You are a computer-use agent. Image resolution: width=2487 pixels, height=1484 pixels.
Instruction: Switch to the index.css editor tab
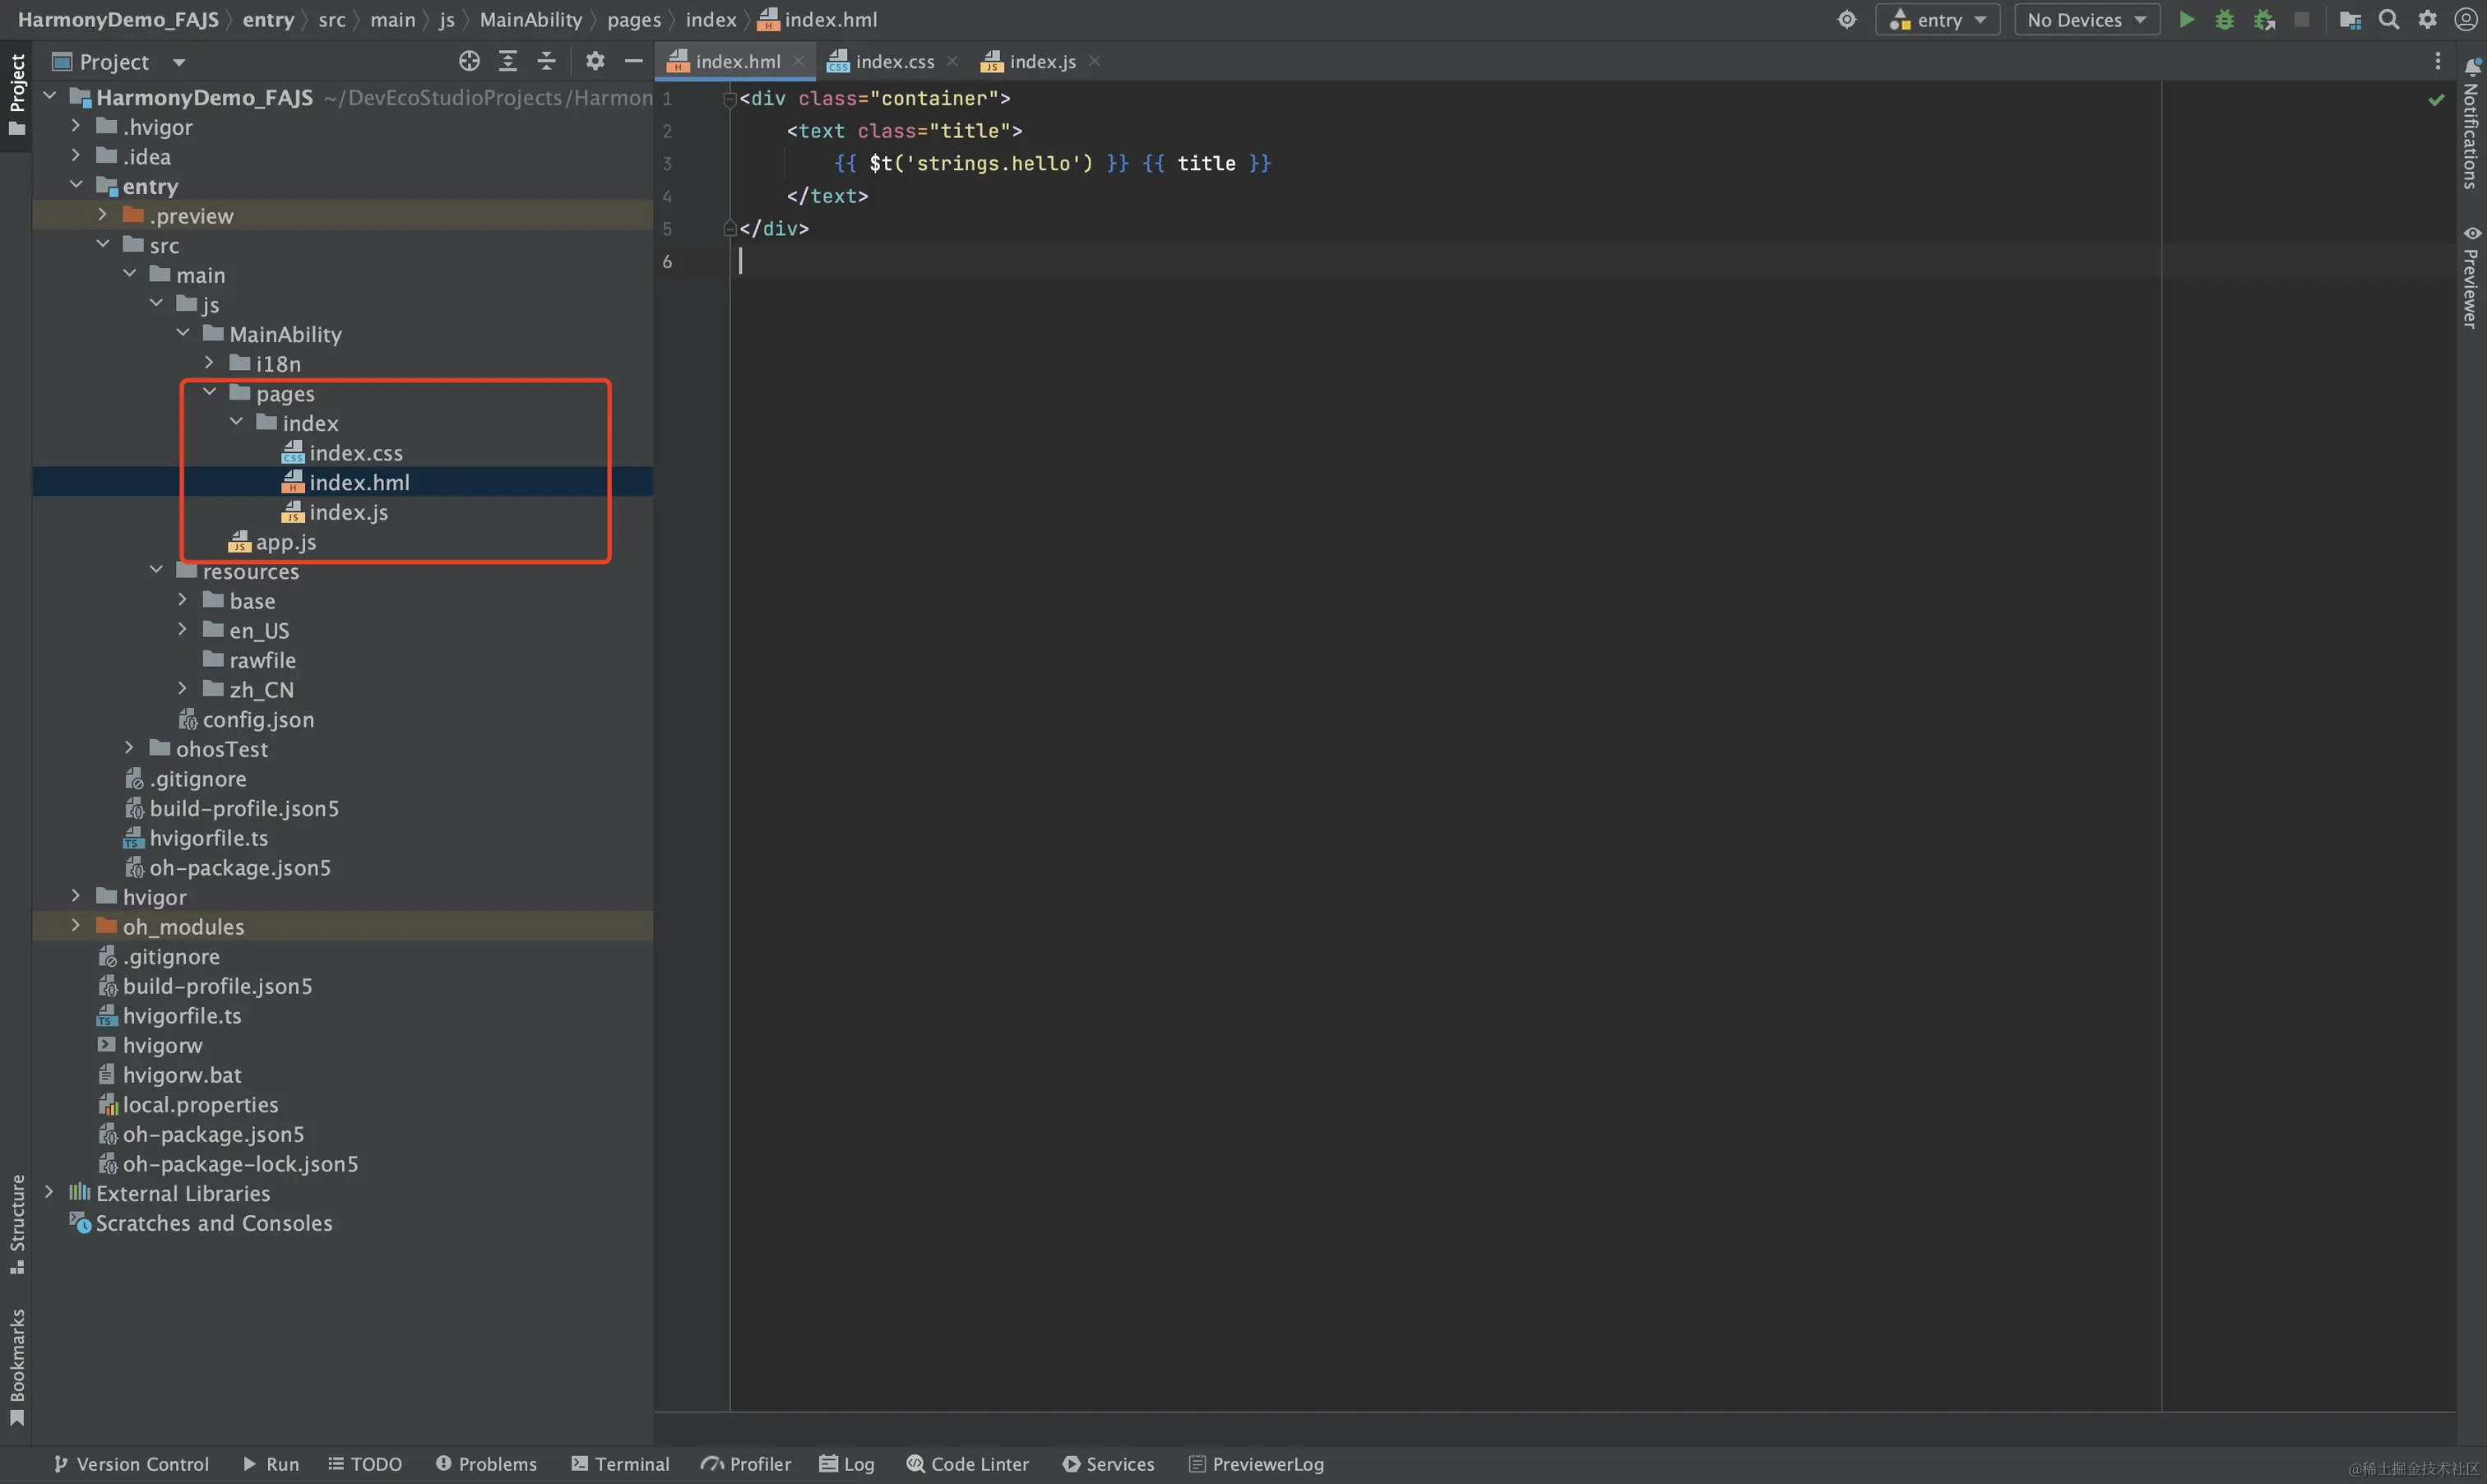(x=894, y=62)
